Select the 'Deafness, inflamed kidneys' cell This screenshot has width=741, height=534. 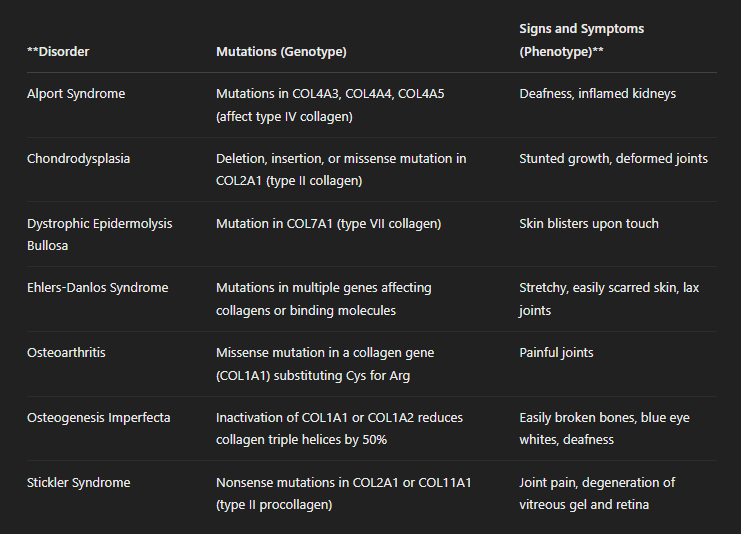(597, 94)
